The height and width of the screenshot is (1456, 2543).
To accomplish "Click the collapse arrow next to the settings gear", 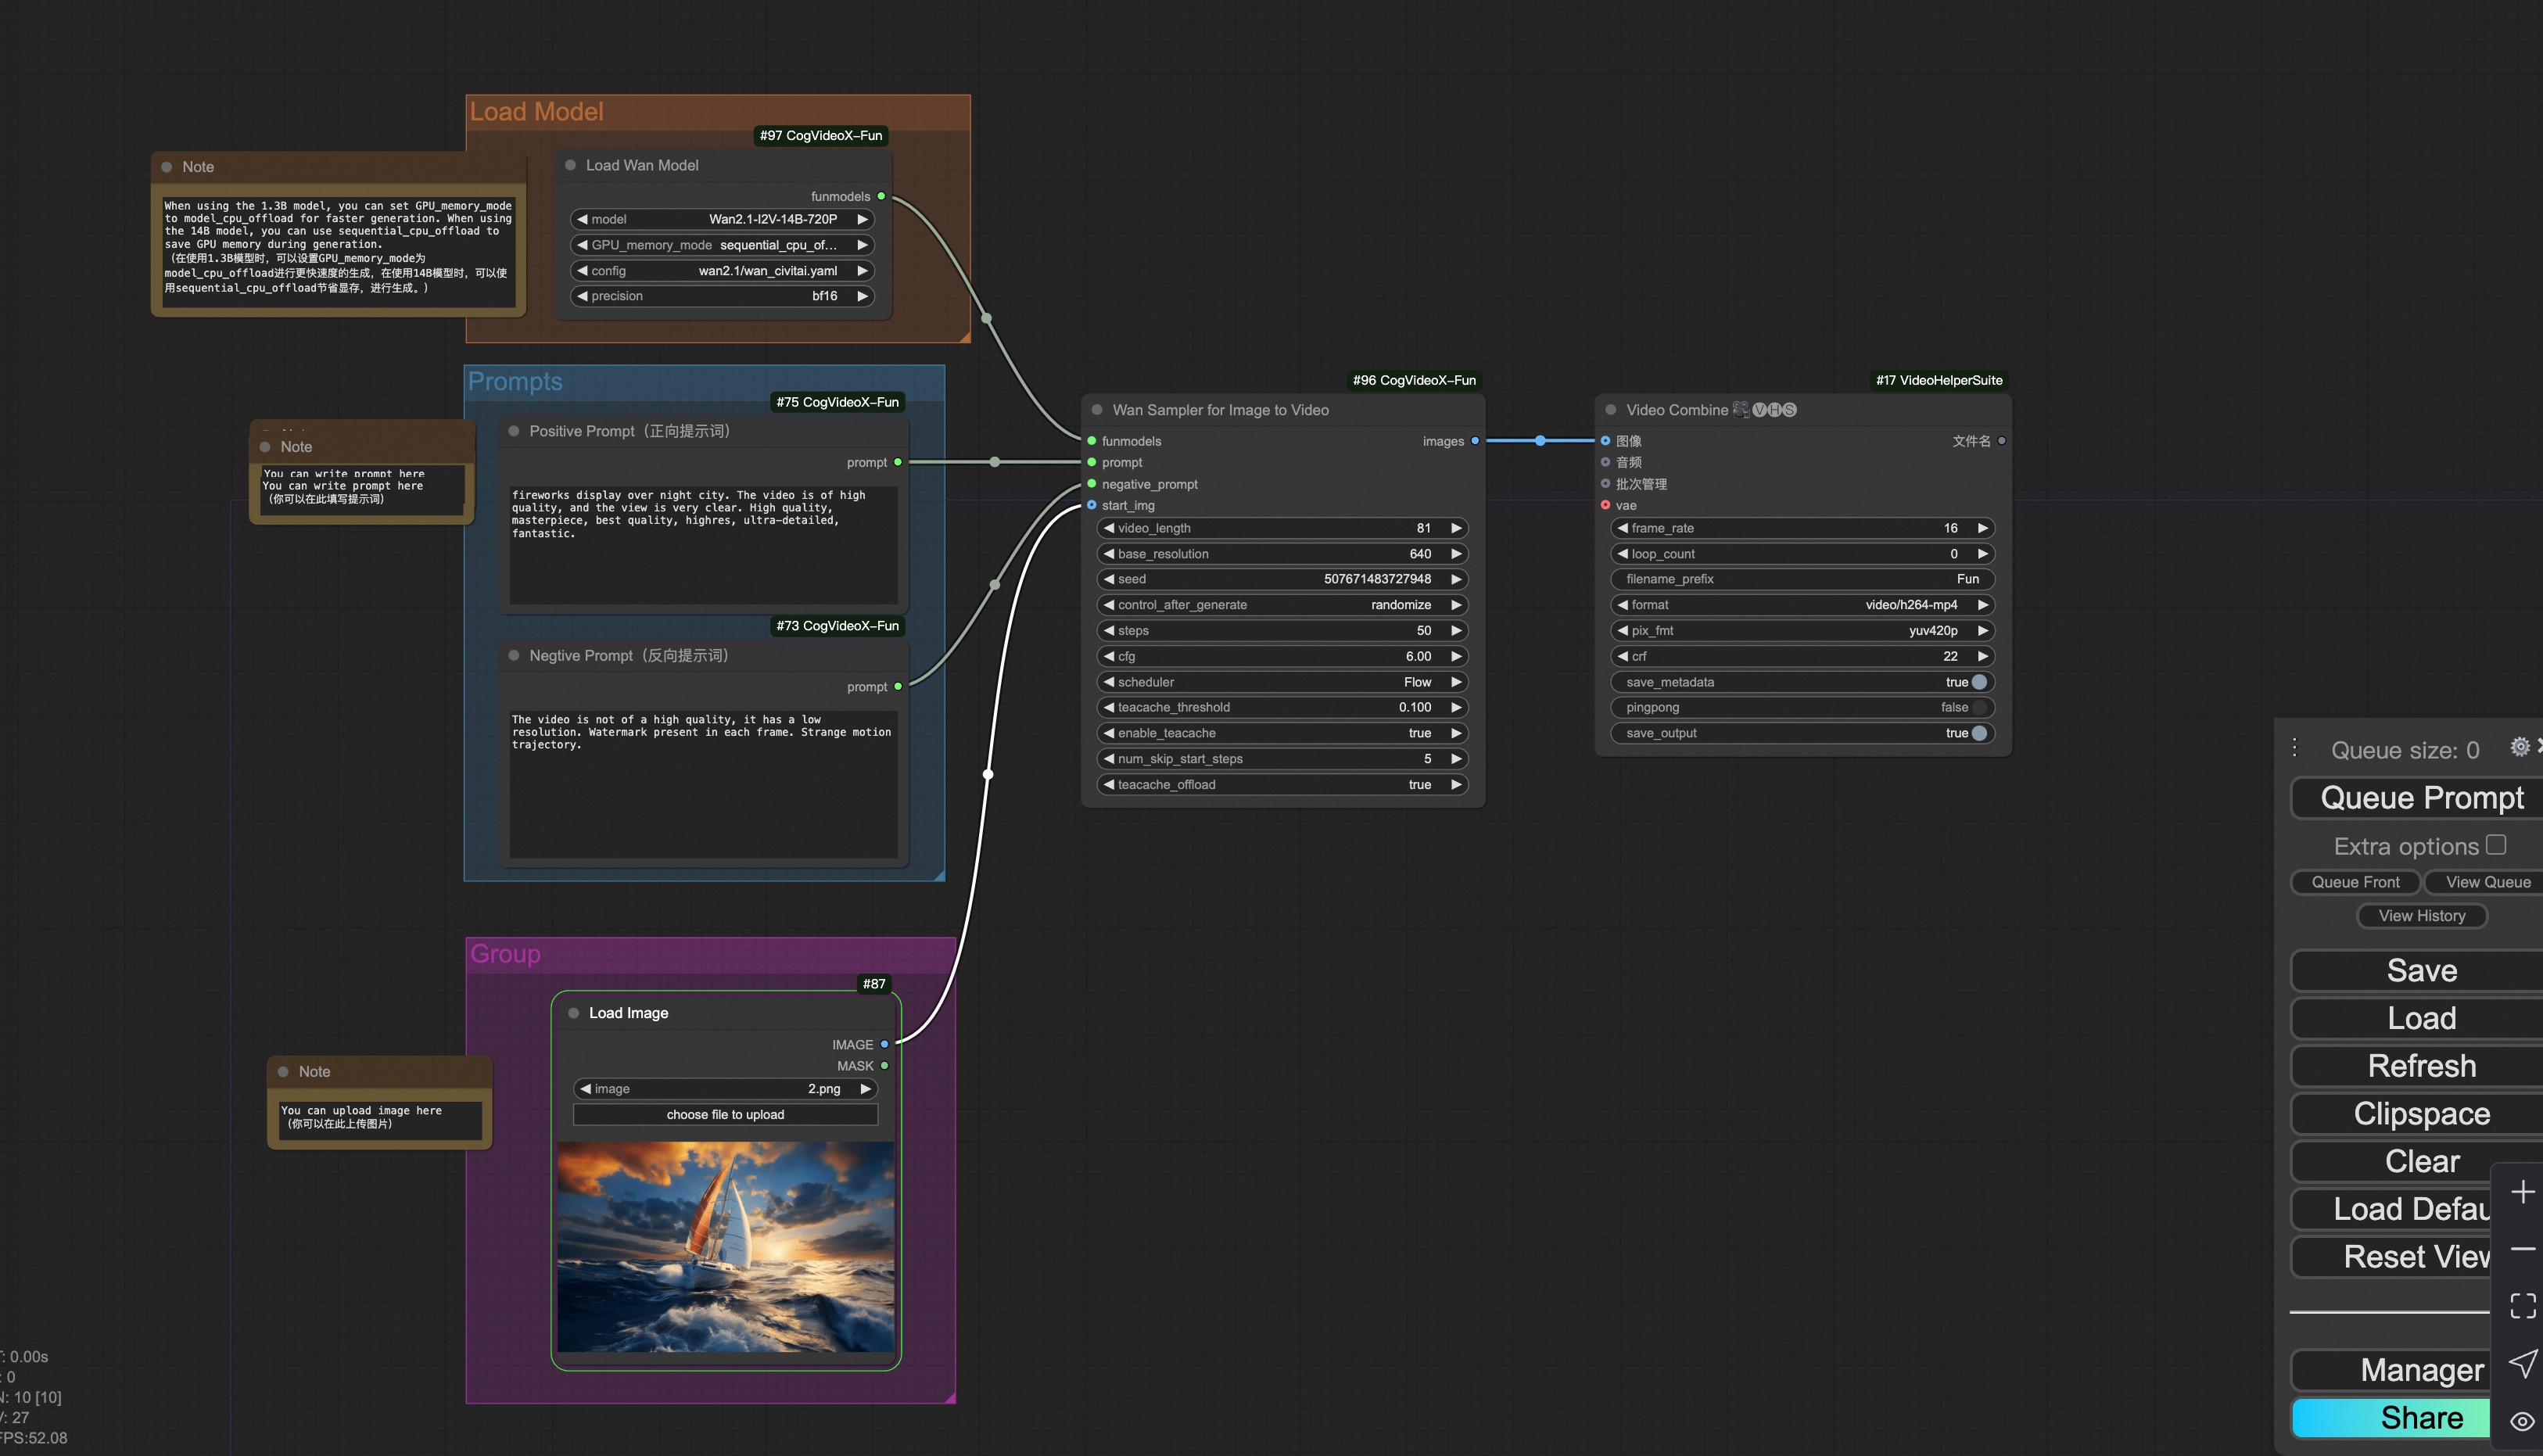I will (x=2539, y=746).
